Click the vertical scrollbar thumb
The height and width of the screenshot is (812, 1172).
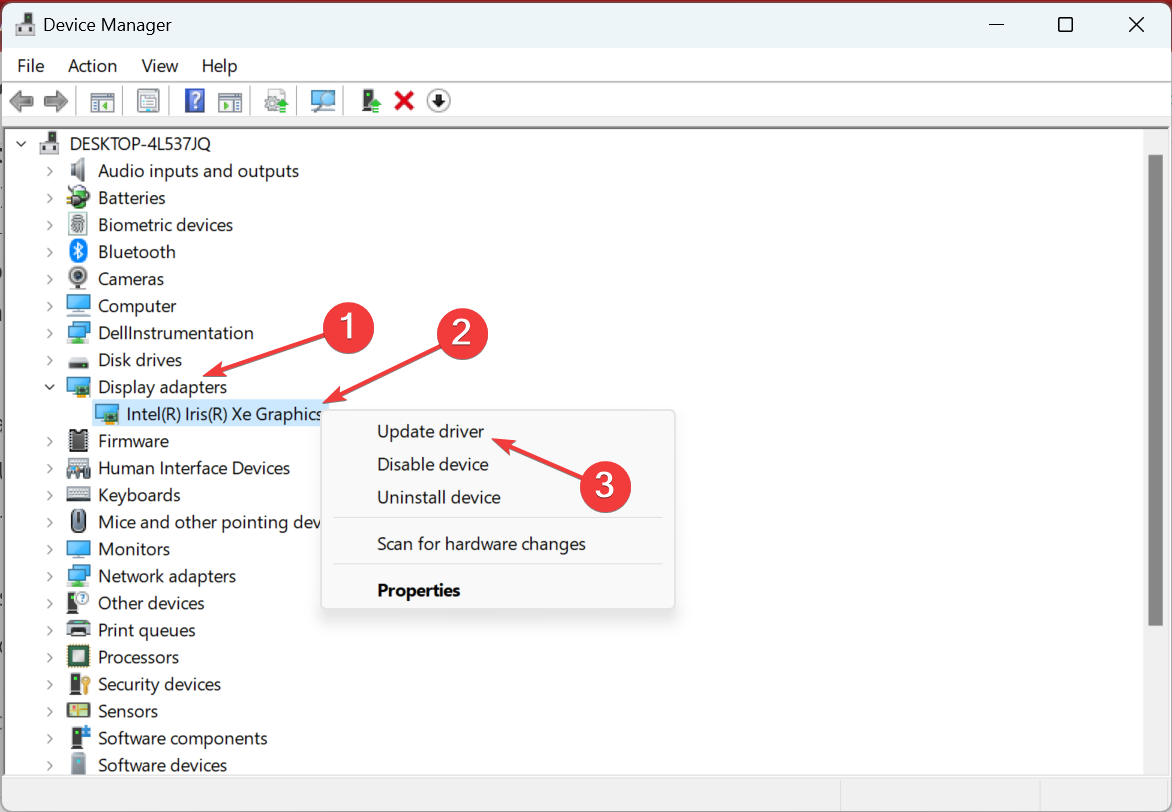click(1156, 390)
